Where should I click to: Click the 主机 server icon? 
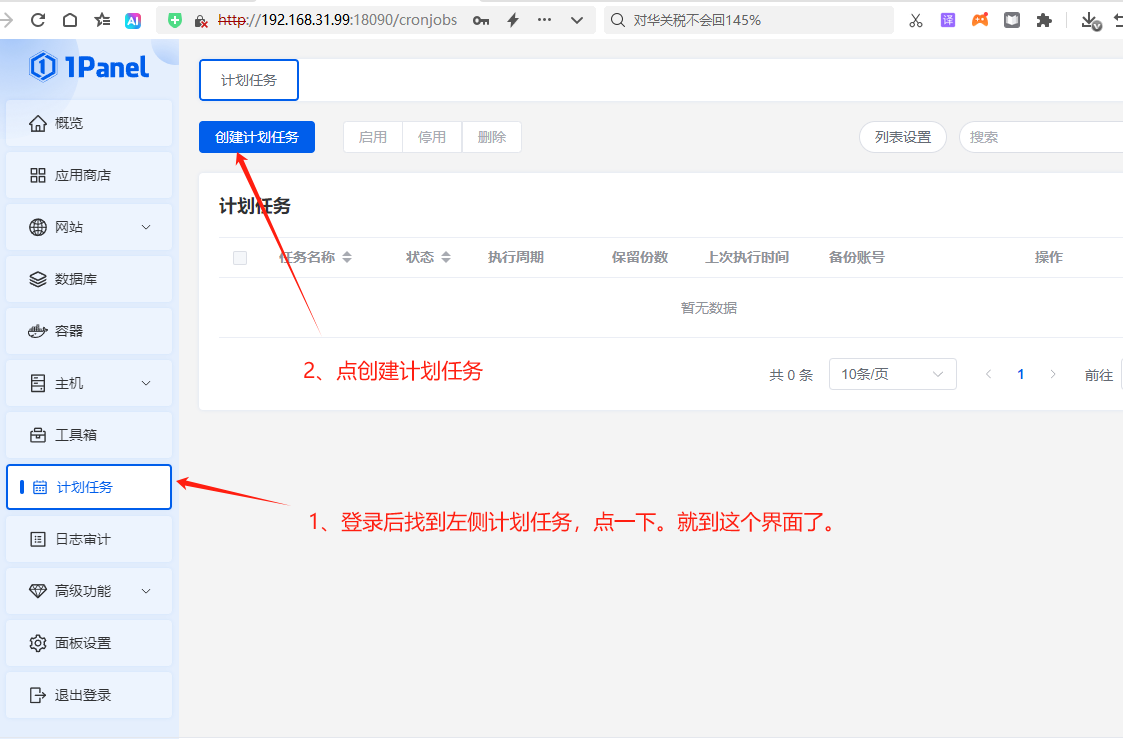coord(38,383)
